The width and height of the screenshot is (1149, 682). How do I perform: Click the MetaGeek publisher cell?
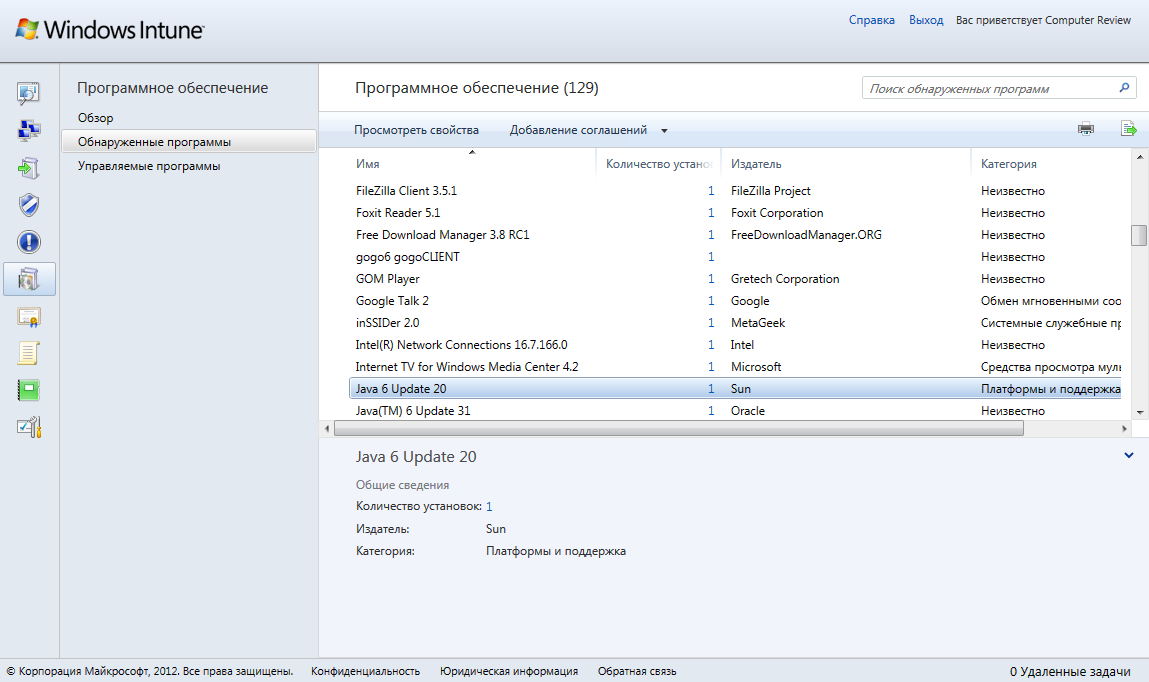point(758,322)
